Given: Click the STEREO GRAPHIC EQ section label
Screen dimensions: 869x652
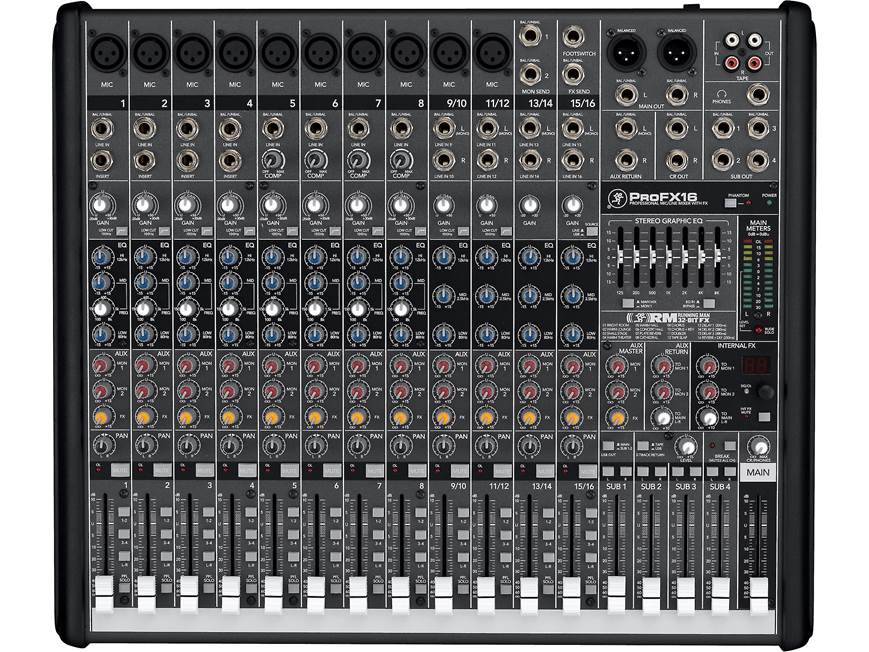Looking at the screenshot, I should [x=669, y=221].
